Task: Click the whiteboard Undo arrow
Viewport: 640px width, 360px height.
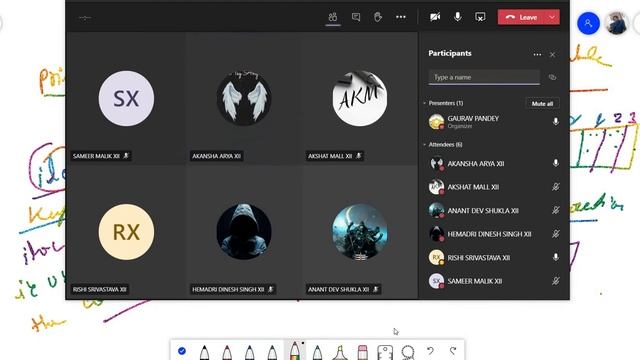Action: pos(430,351)
